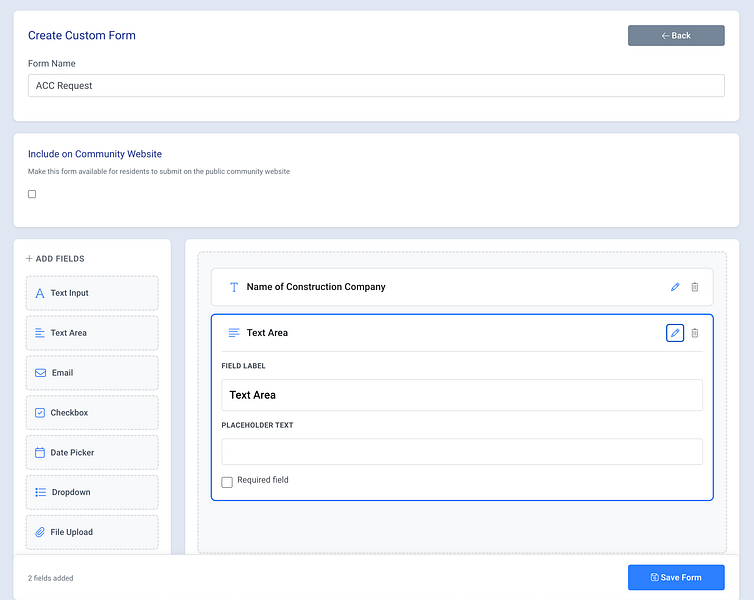Screen dimensions: 754x600
Task: Enable Include on Community Website checkbox
Action: click(32, 194)
